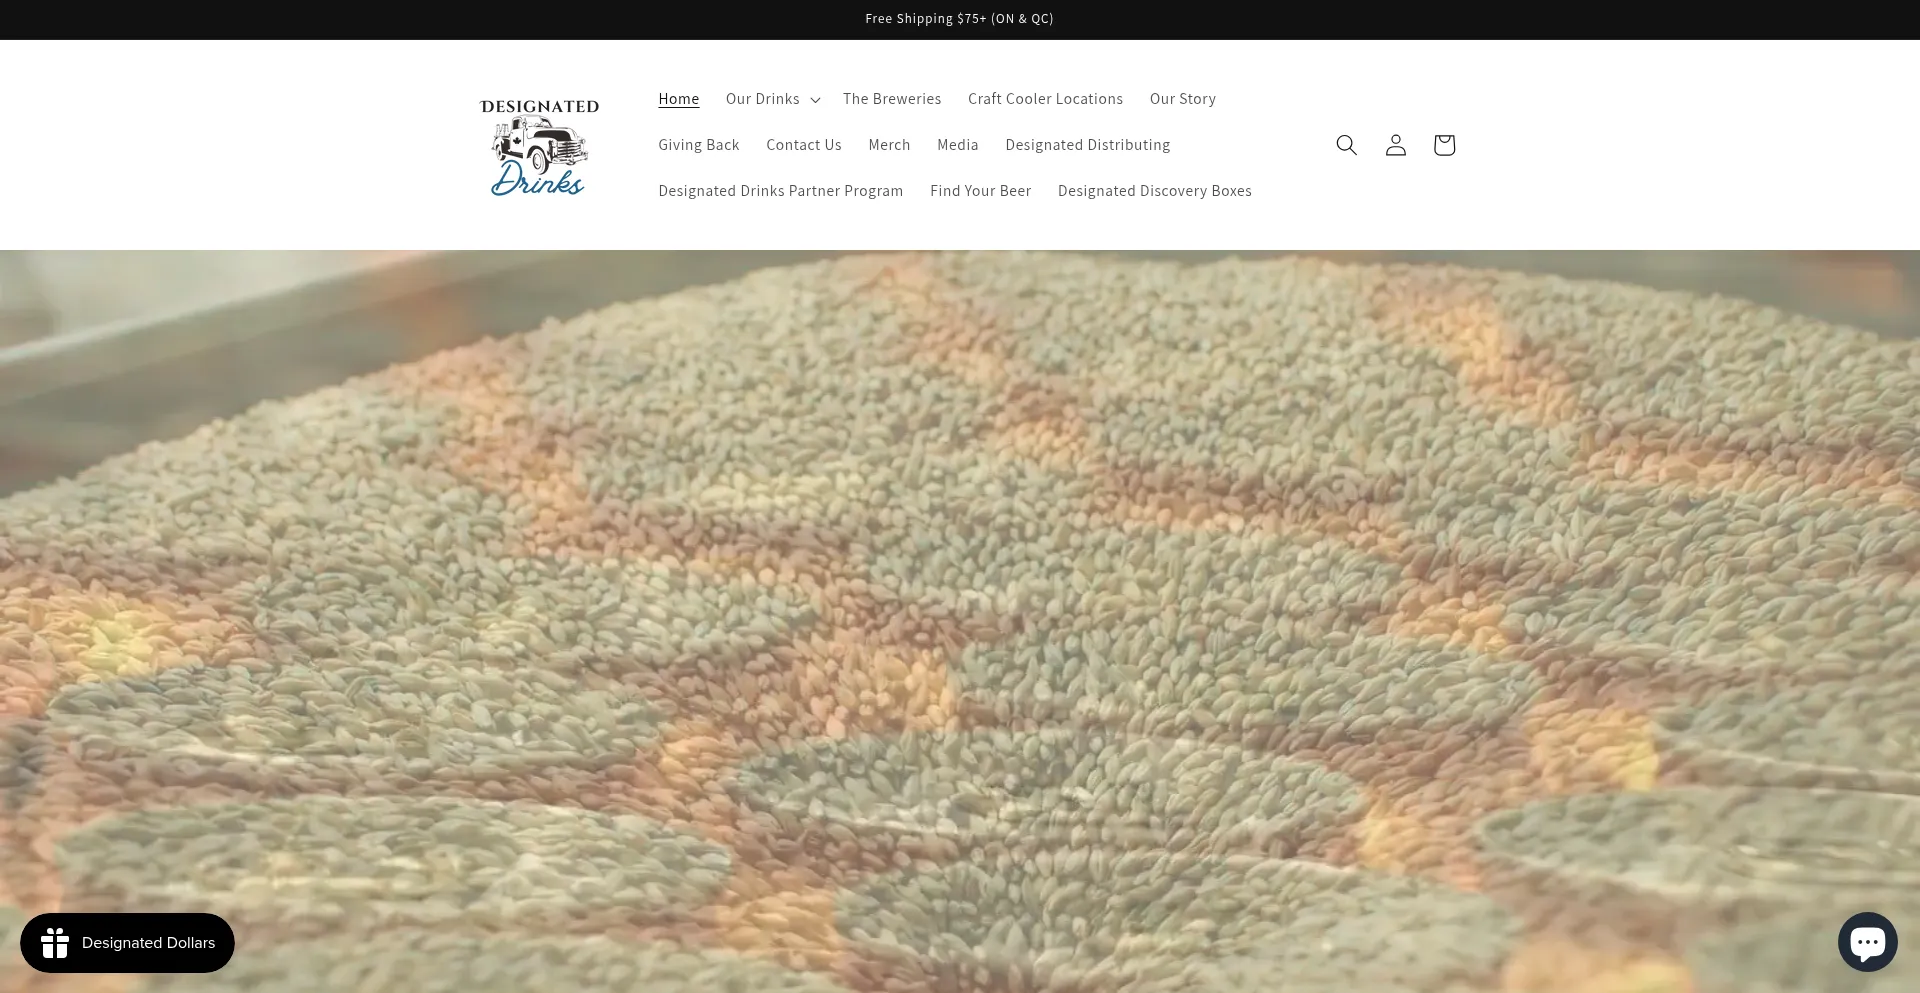The width and height of the screenshot is (1920, 993).
Task: View Designated Drinks Partner Program
Action: tap(781, 191)
